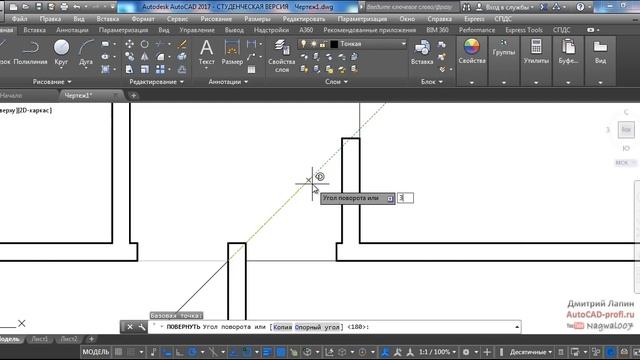Expand command line history arrow
This screenshot has height=360, width=640.
517,327
